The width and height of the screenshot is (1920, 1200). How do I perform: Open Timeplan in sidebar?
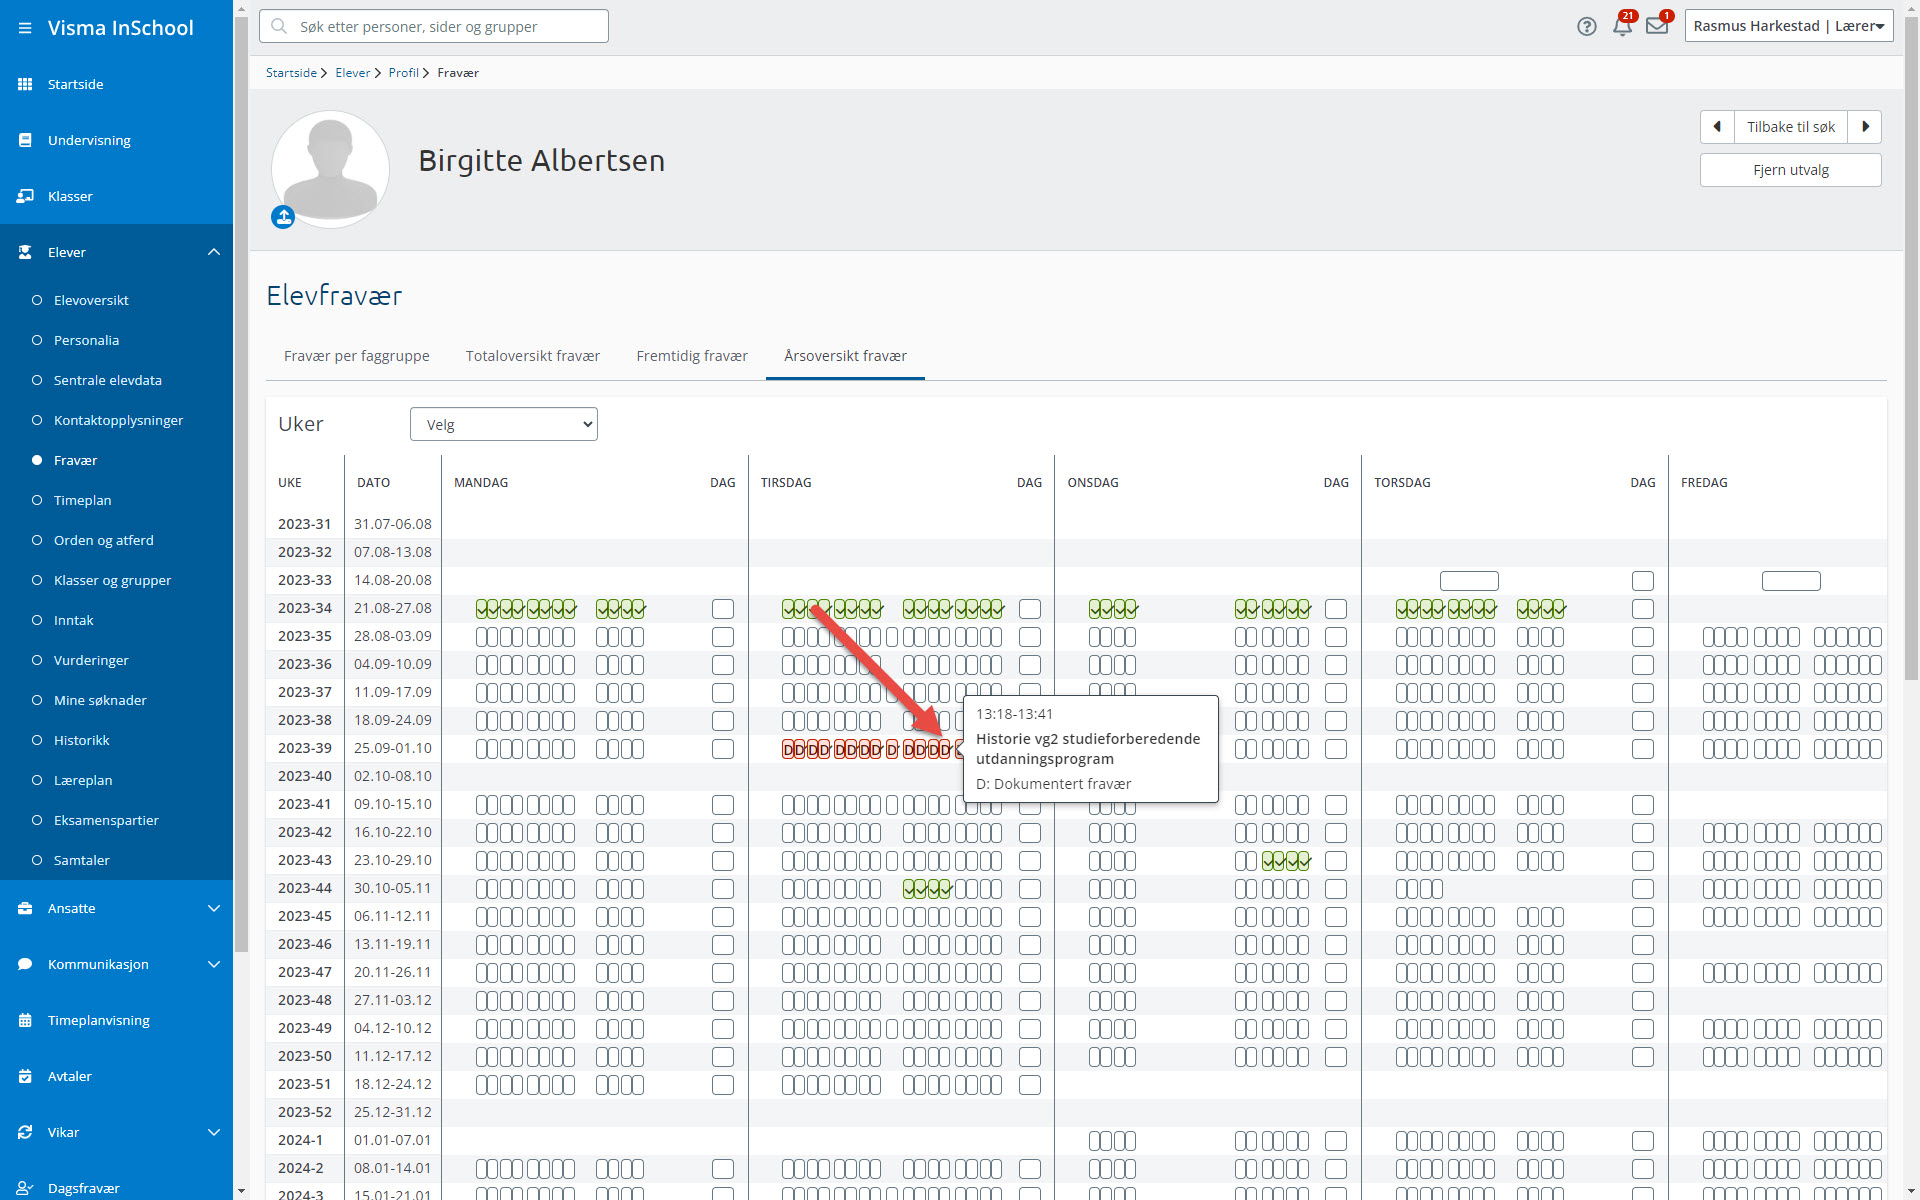pyautogui.click(x=82, y=500)
